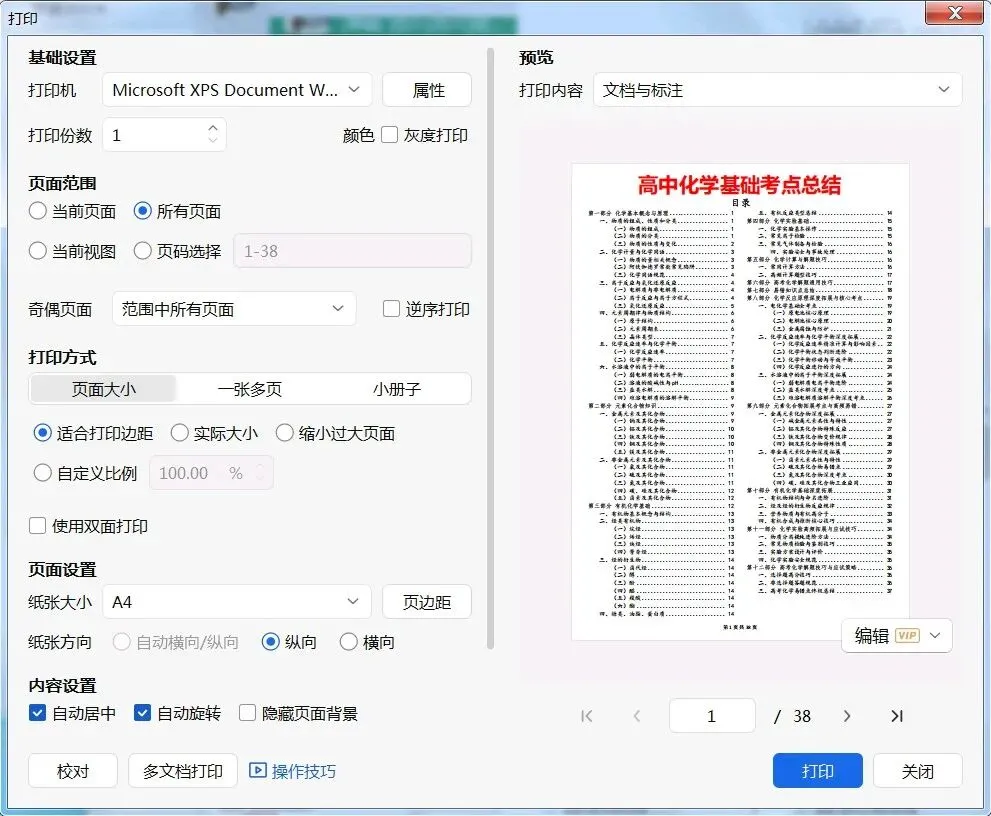Select 当前视图 radio button
The image size is (991, 816).
point(37,251)
